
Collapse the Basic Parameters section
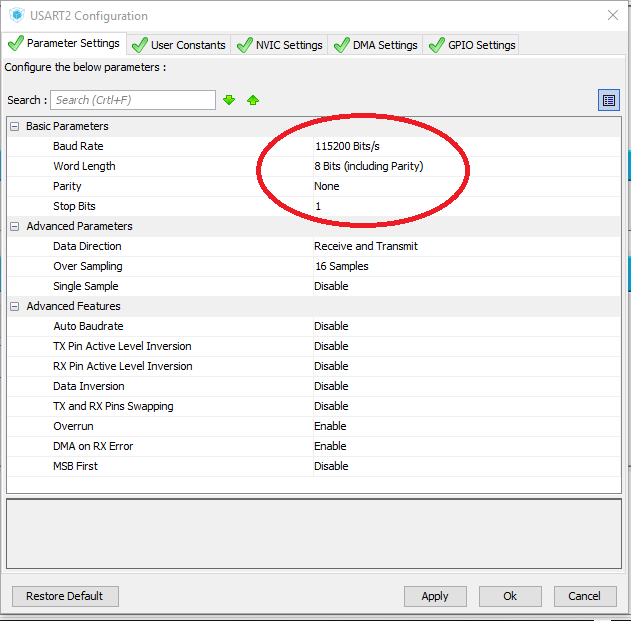pos(14,126)
